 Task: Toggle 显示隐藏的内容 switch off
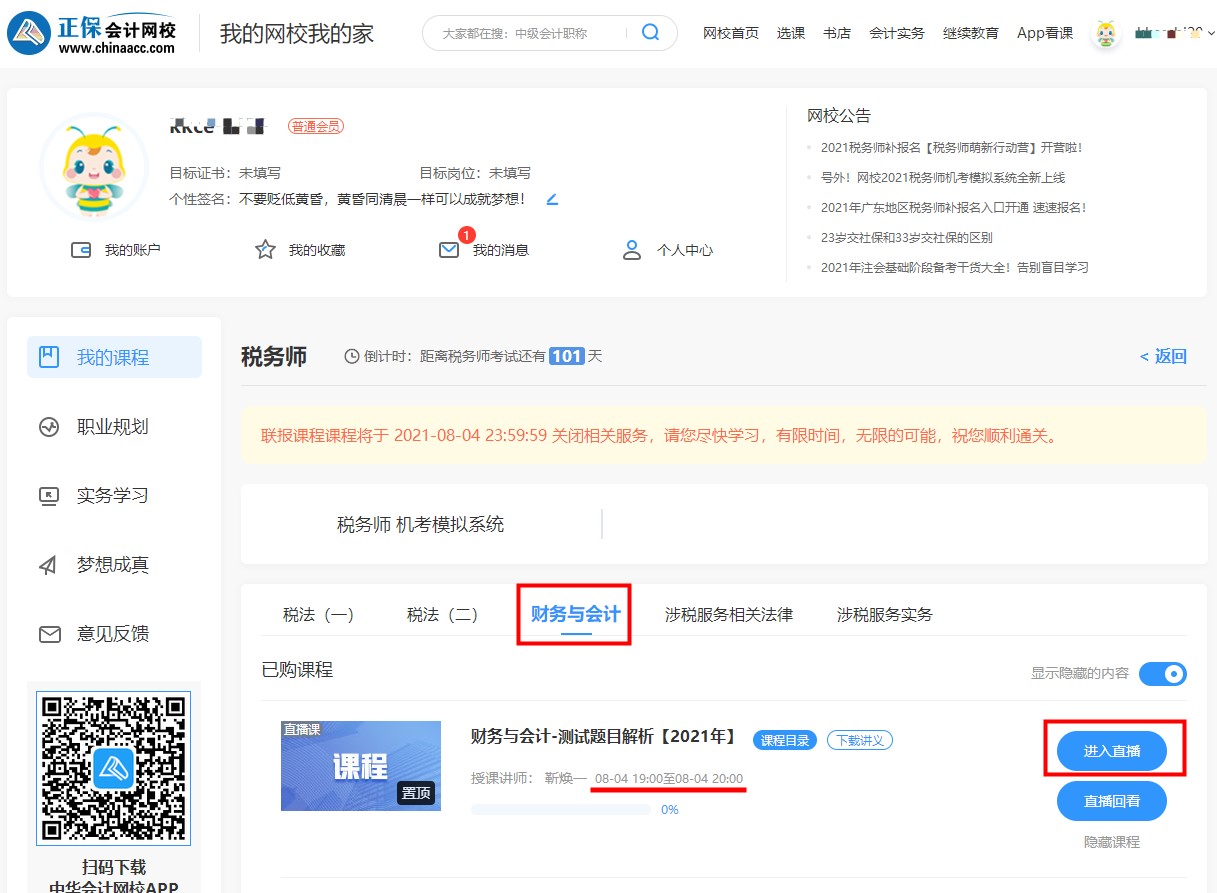click(x=1163, y=674)
